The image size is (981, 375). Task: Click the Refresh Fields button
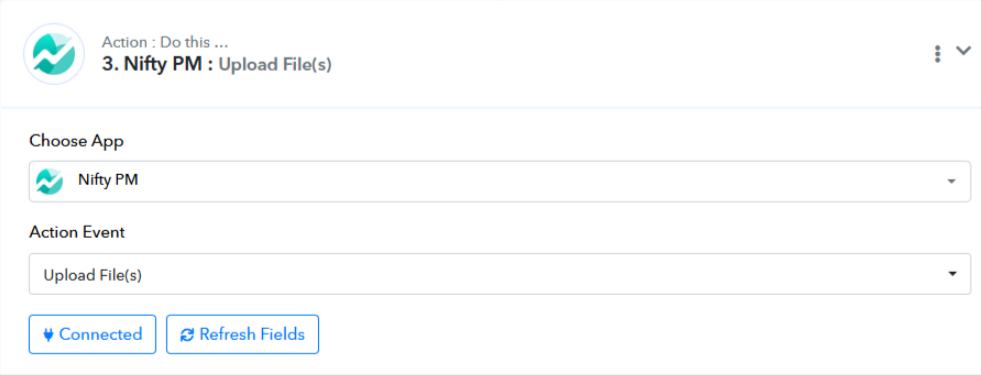(242, 334)
